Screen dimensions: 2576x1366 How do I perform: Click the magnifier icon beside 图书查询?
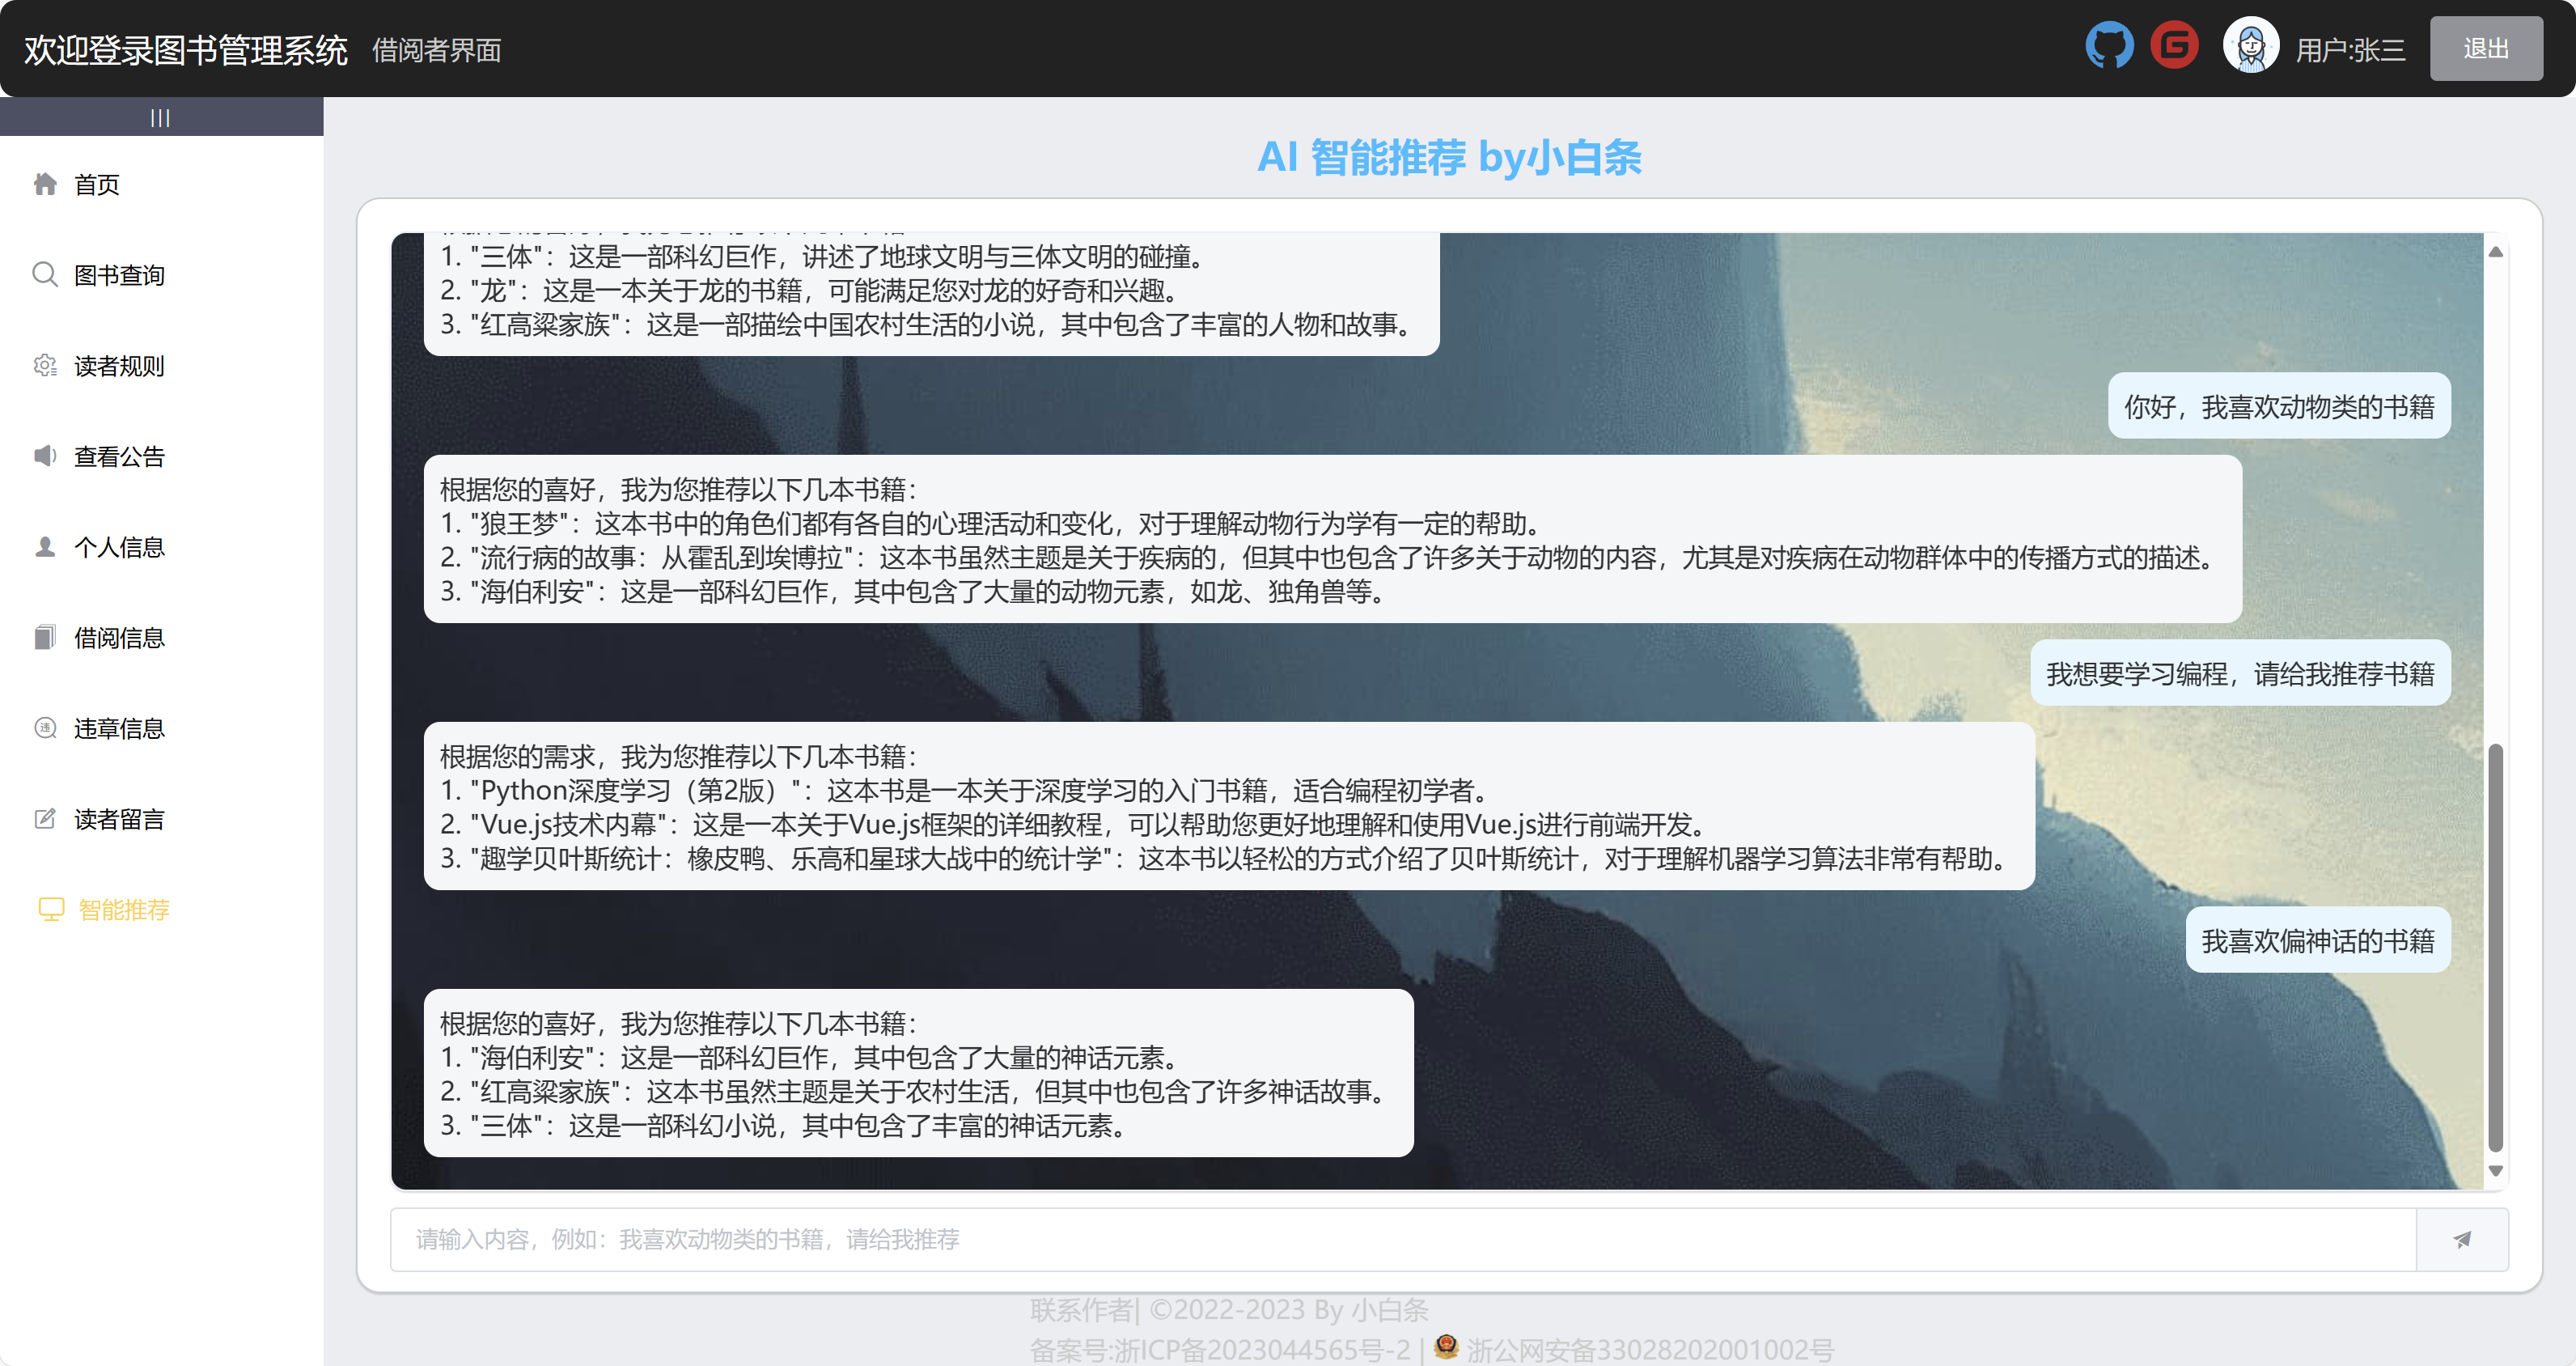(45, 274)
